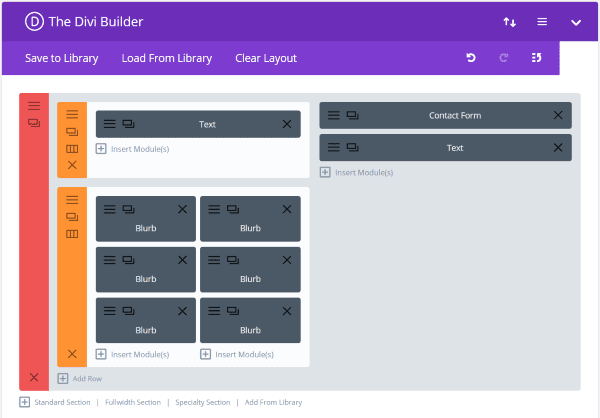The width and height of the screenshot is (600, 418).
Task: Click the up-down arrows icon in Divi header
Action: 509,22
